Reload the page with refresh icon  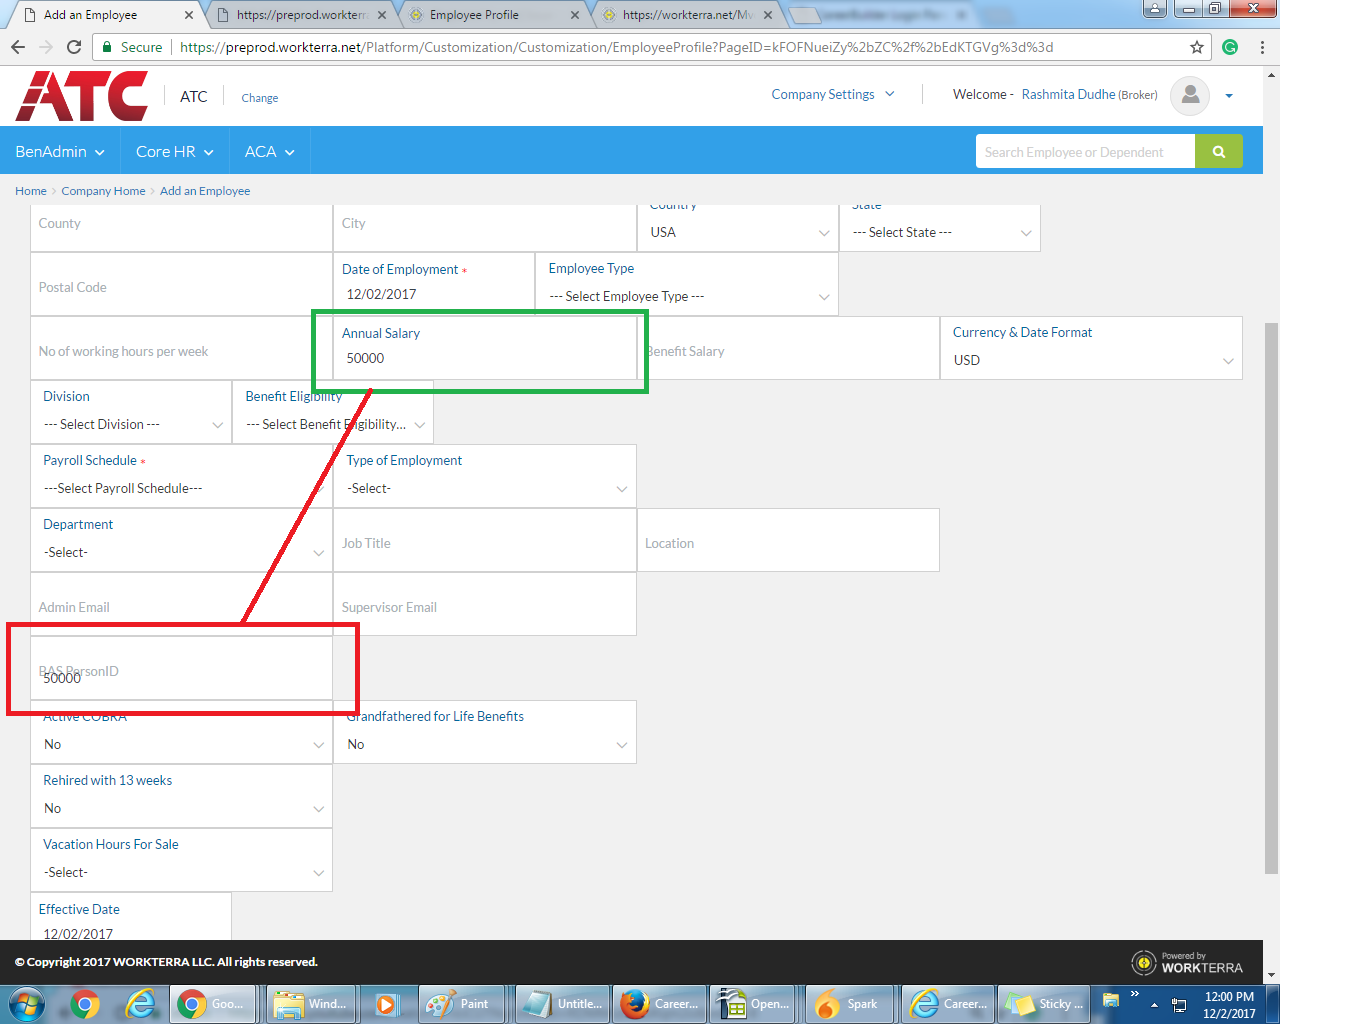point(74,47)
